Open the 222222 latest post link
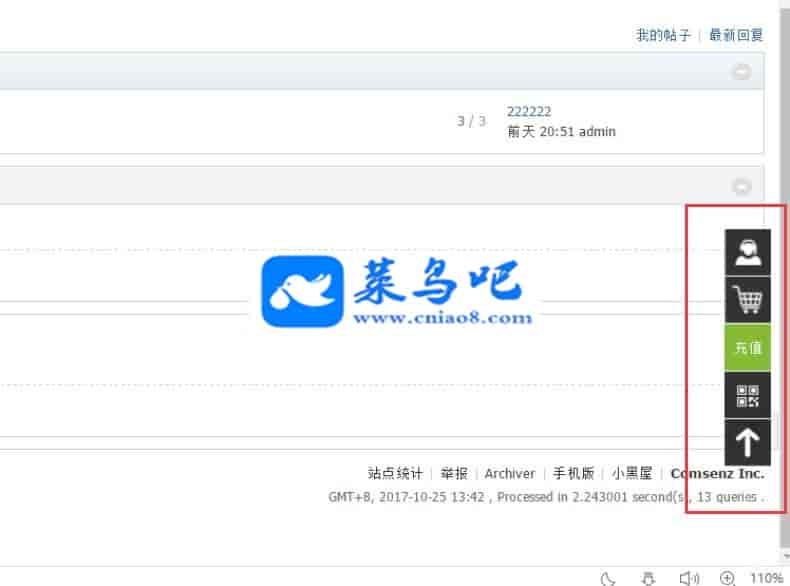The image size is (790, 586). pos(529,111)
